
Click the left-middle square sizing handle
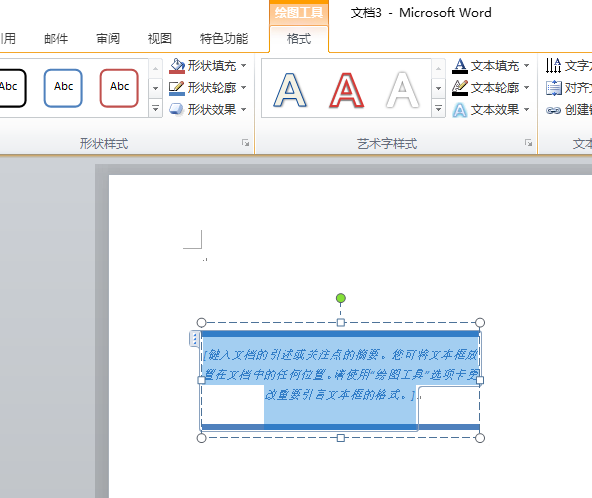point(202,380)
